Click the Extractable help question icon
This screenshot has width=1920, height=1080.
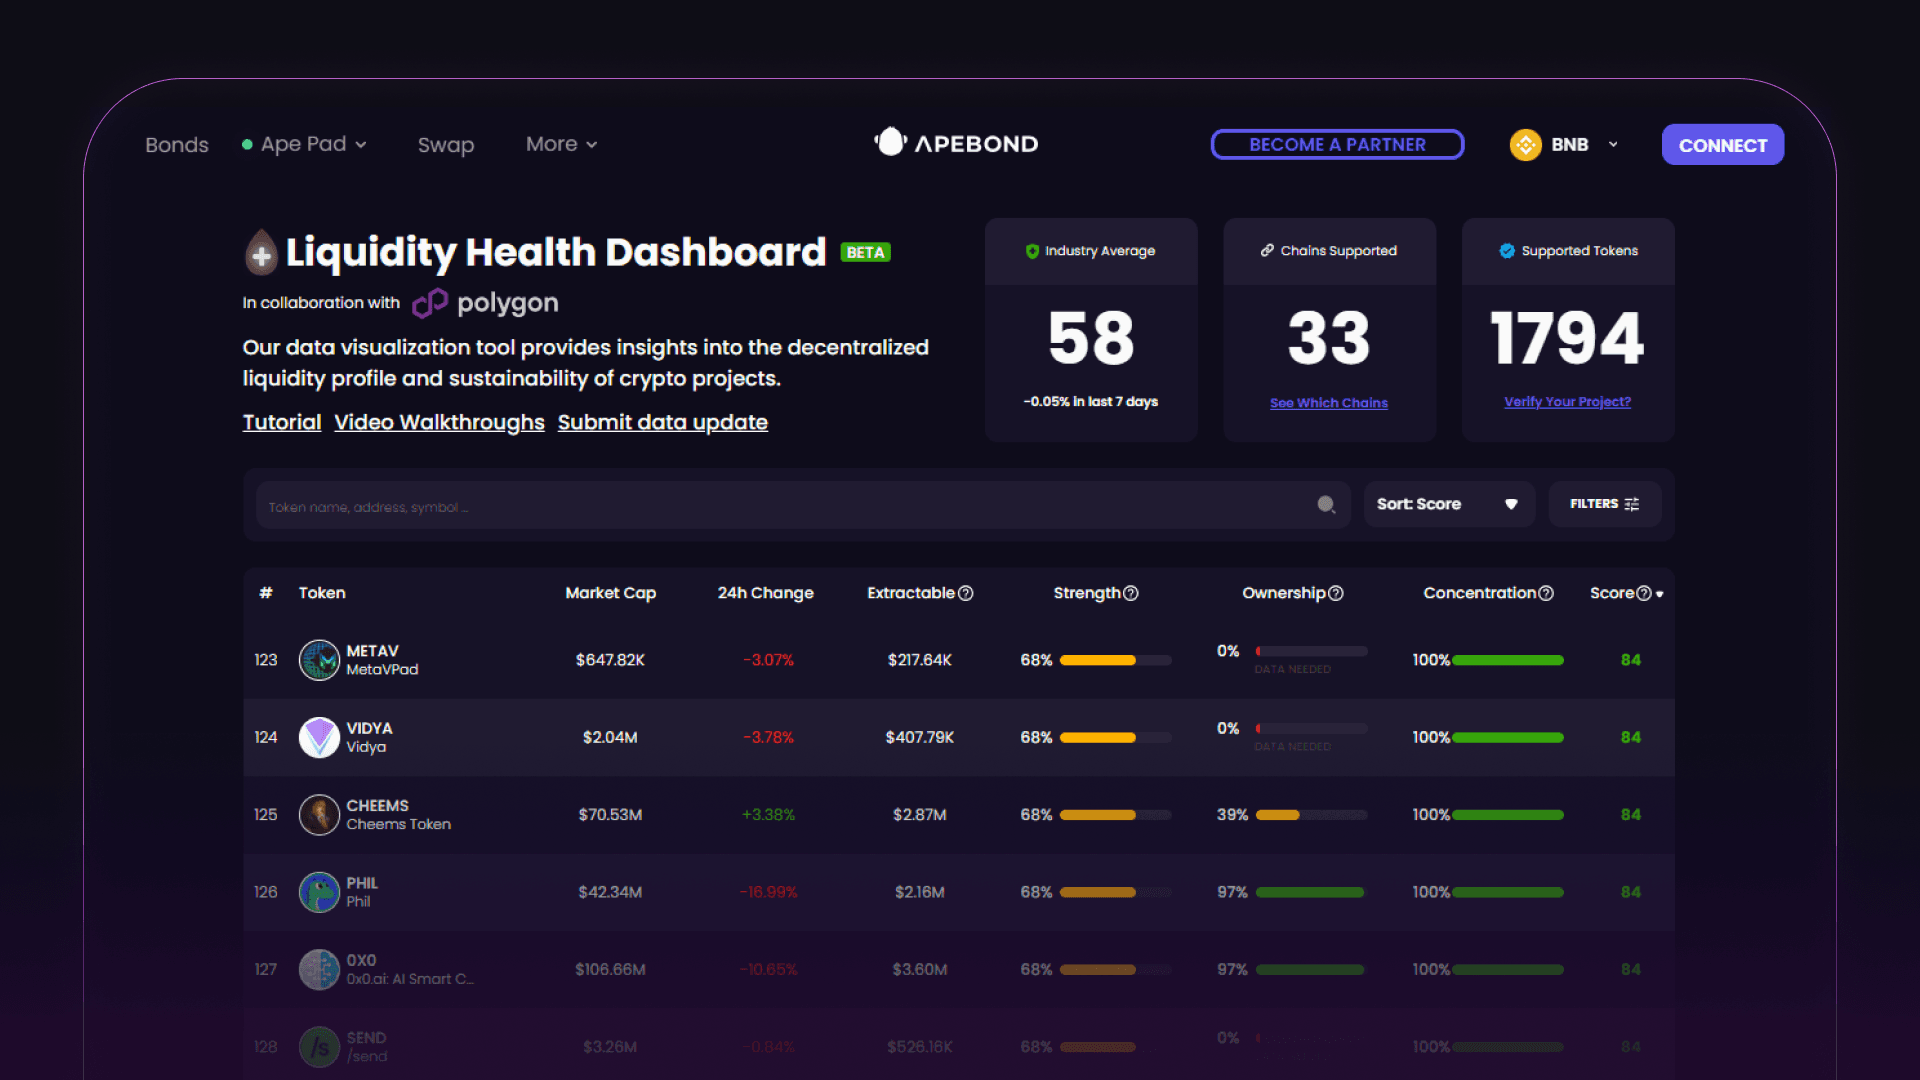[x=966, y=593]
